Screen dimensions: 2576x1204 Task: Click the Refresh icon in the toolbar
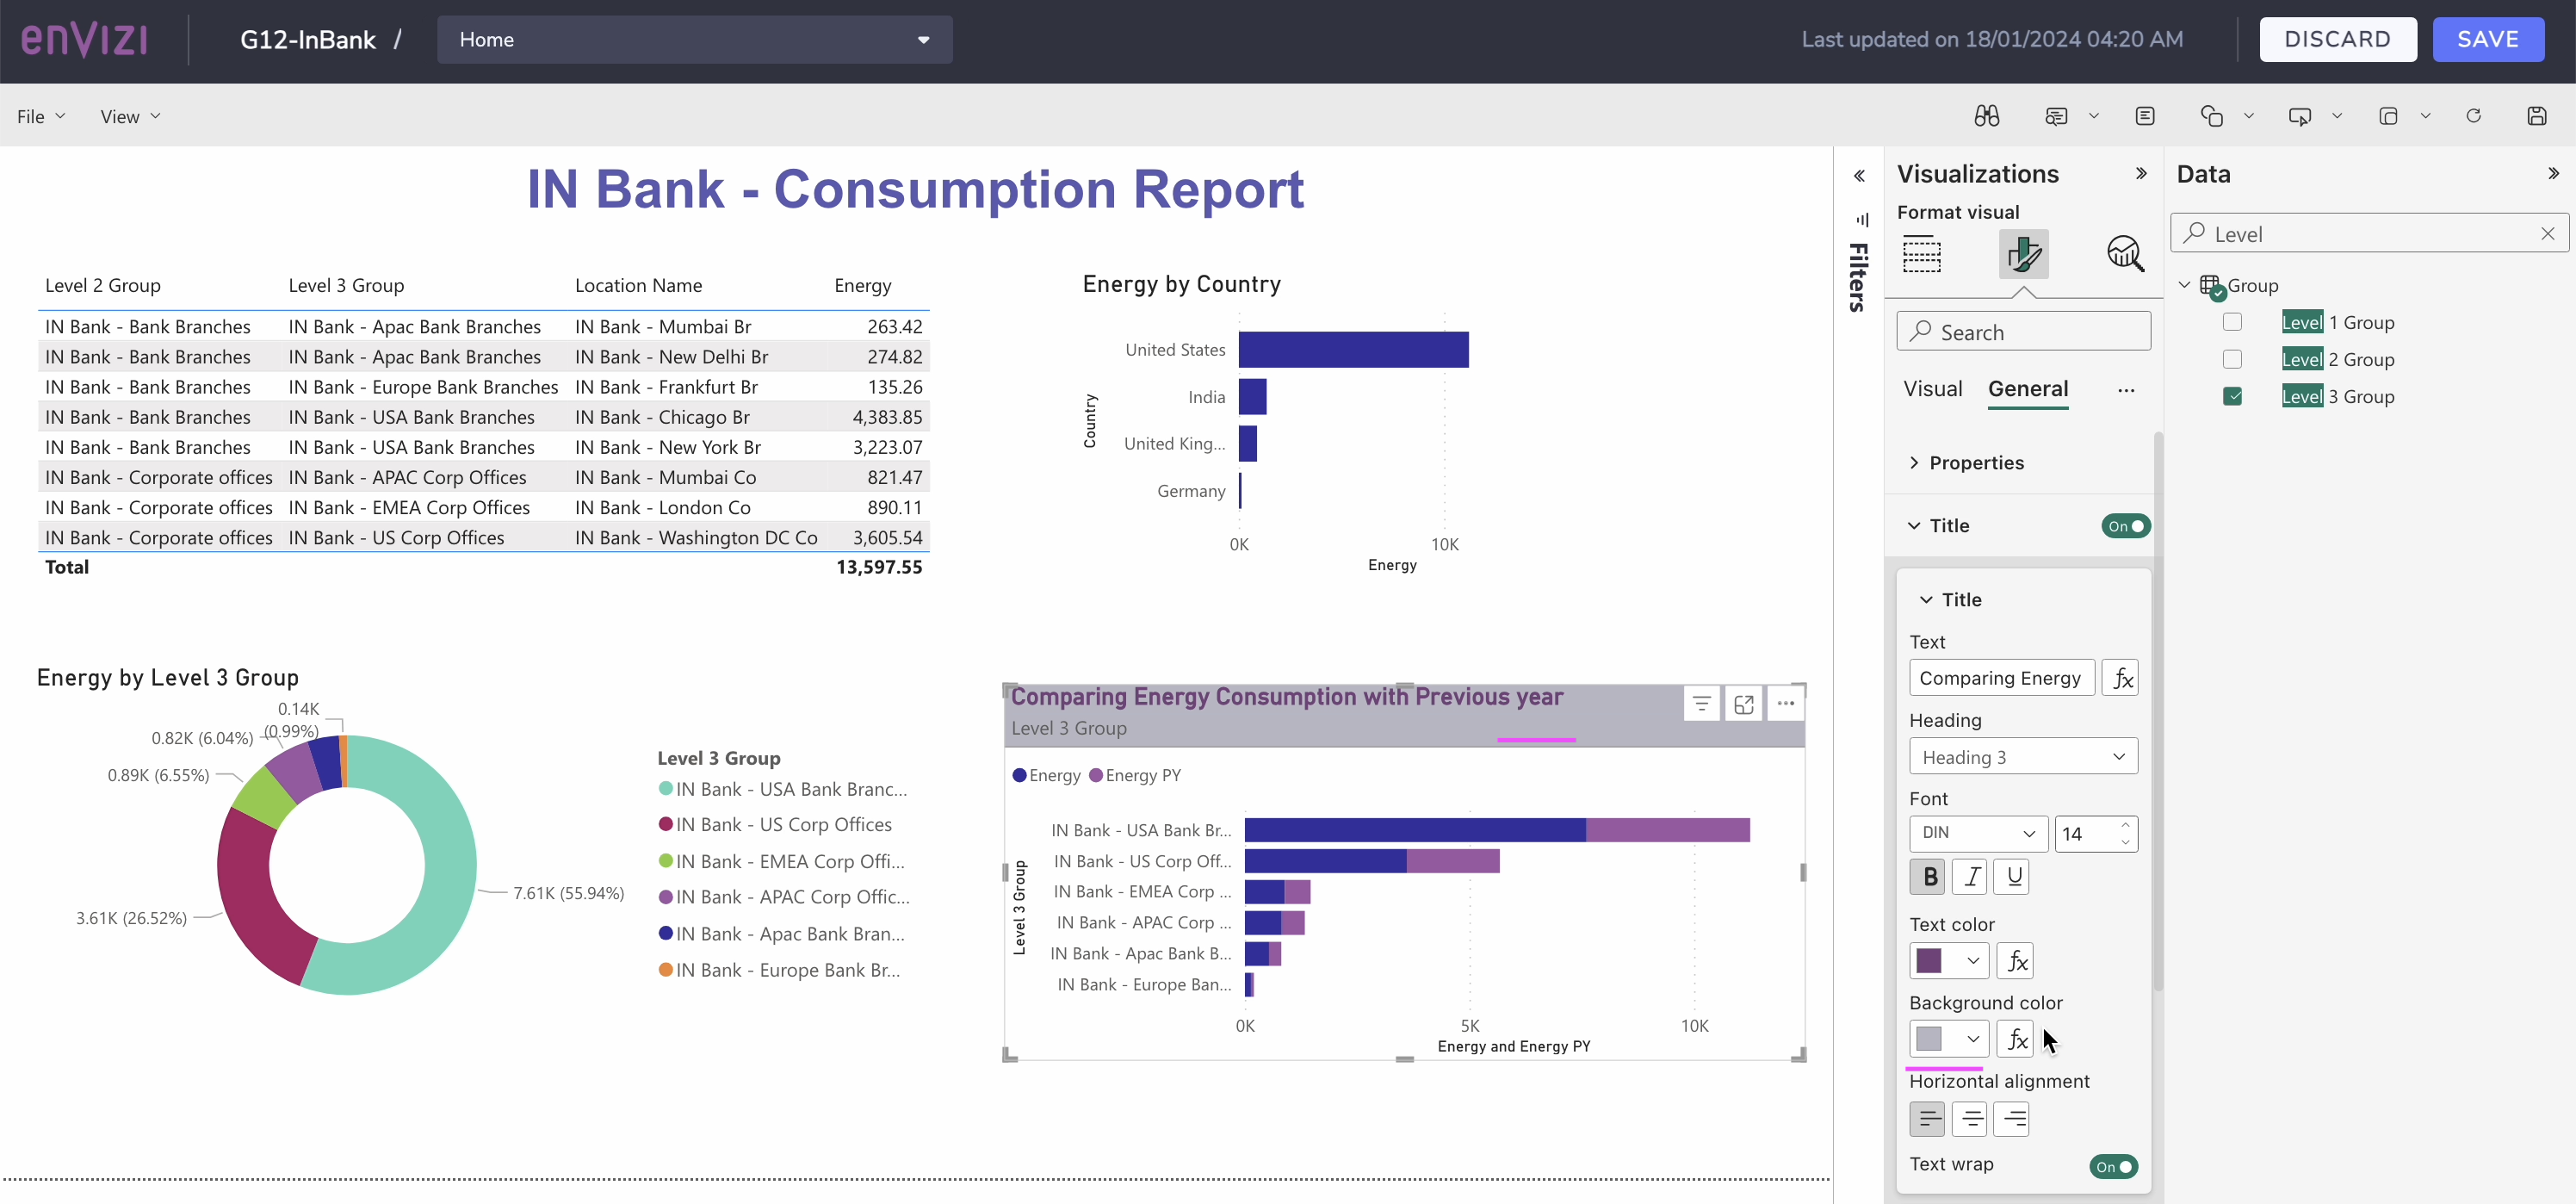2473,115
